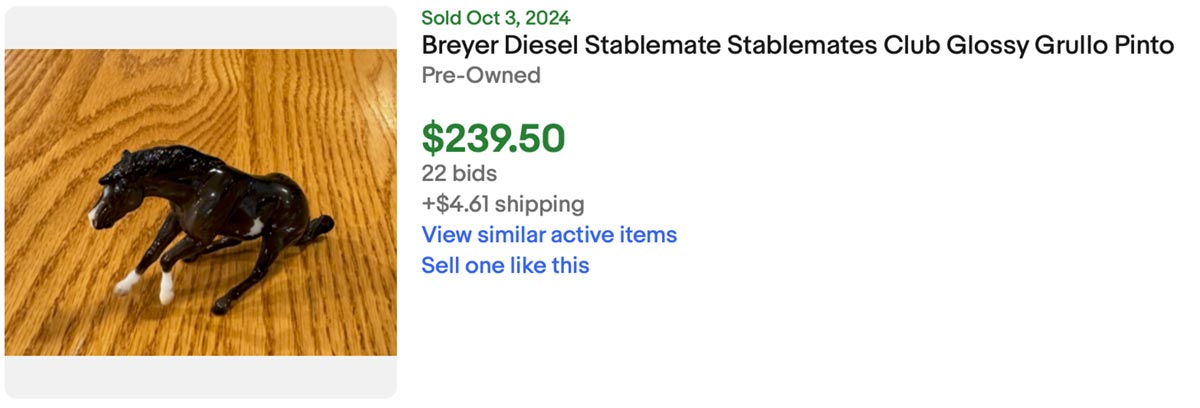Click the Pre-Owned condition label

pyautogui.click(x=481, y=75)
